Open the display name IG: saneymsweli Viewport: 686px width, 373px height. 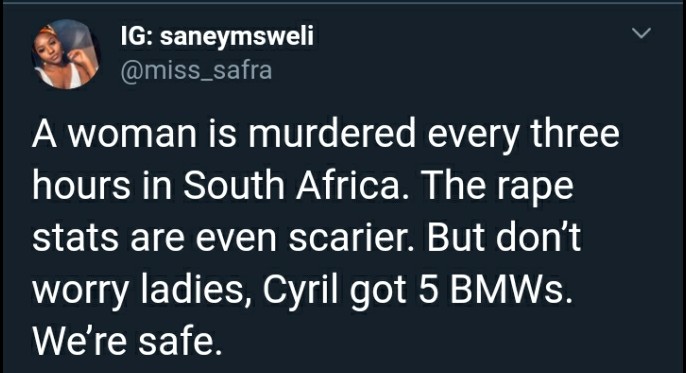point(217,36)
